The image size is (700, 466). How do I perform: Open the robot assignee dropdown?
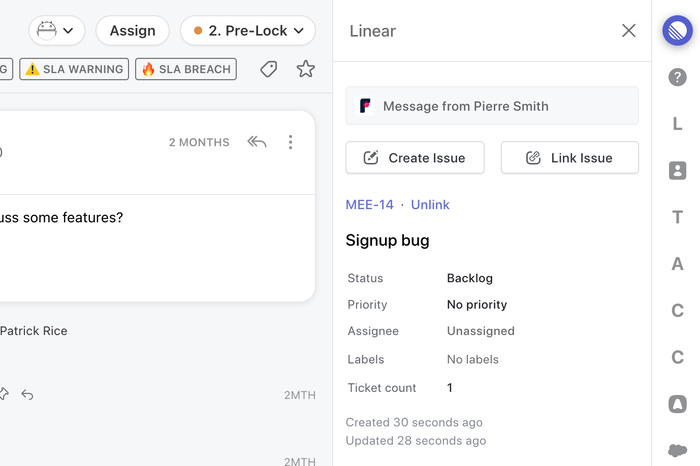(x=57, y=30)
